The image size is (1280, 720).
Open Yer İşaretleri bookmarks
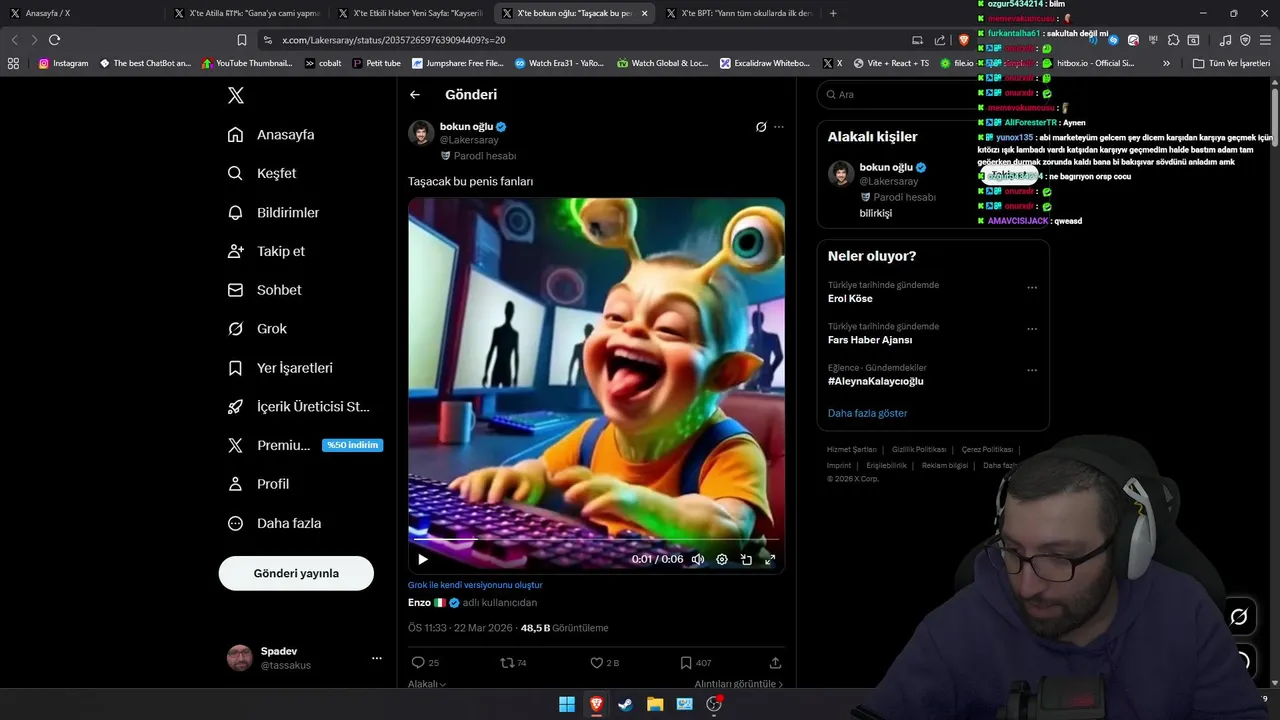click(x=280, y=368)
